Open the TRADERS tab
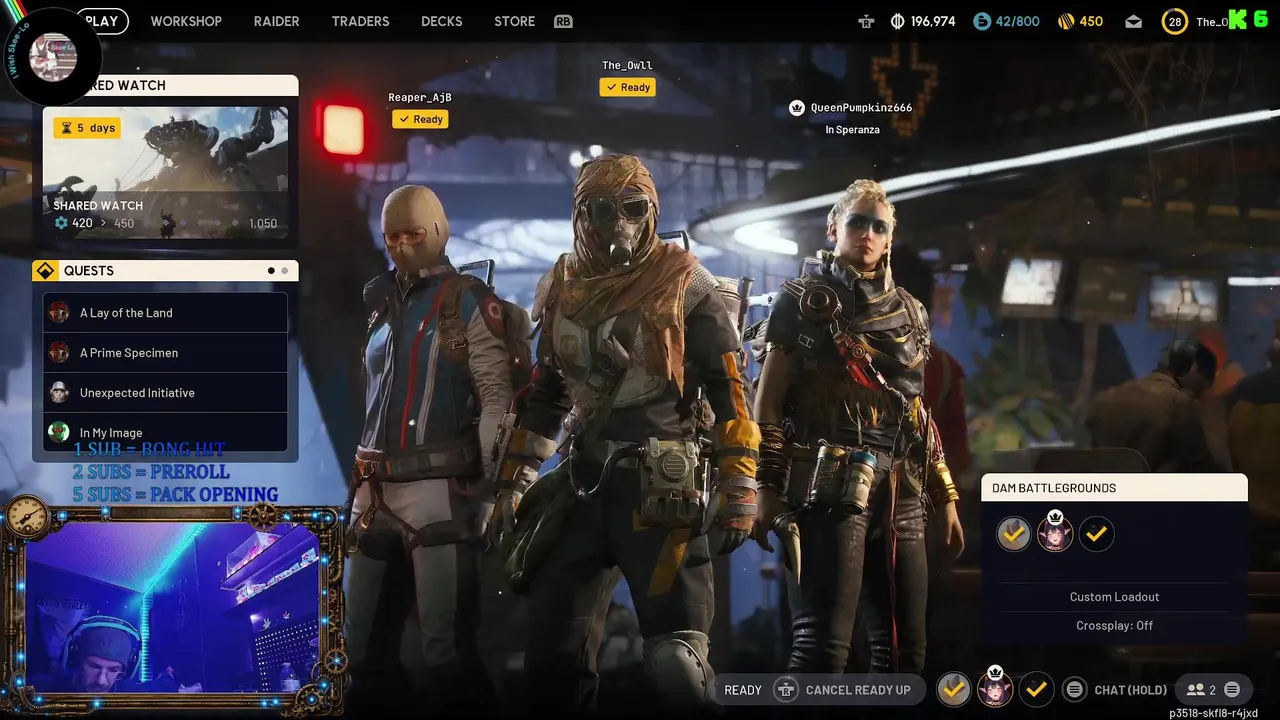Viewport: 1280px width, 720px height. (x=360, y=21)
